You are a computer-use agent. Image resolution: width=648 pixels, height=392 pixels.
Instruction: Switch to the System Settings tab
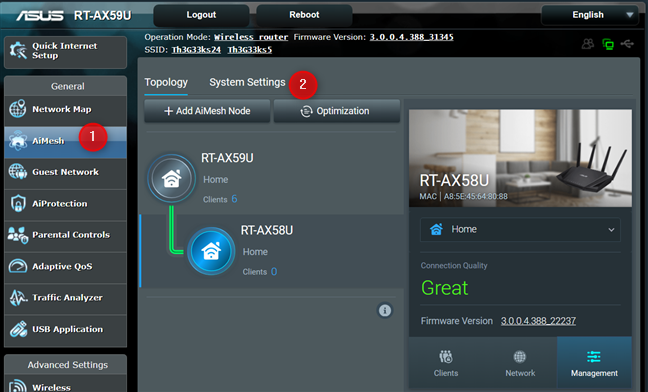click(247, 82)
